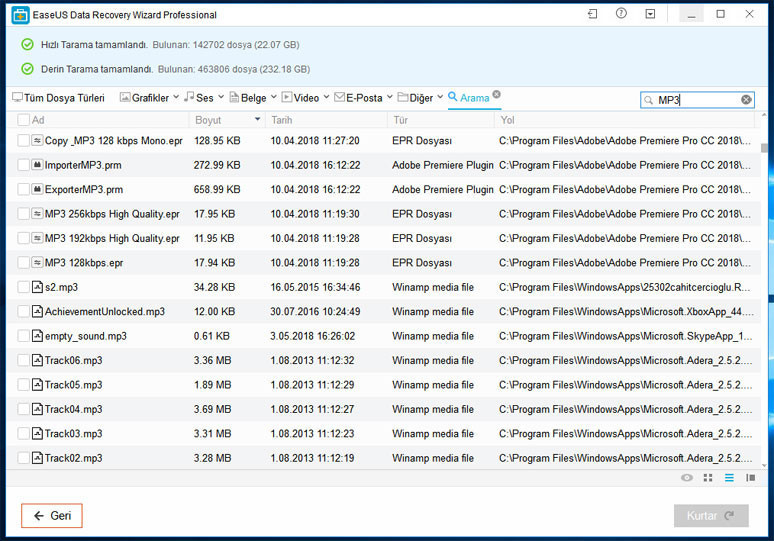Select the Grafikler file filter
This screenshot has width=774, height=541.
coord(144,98)
